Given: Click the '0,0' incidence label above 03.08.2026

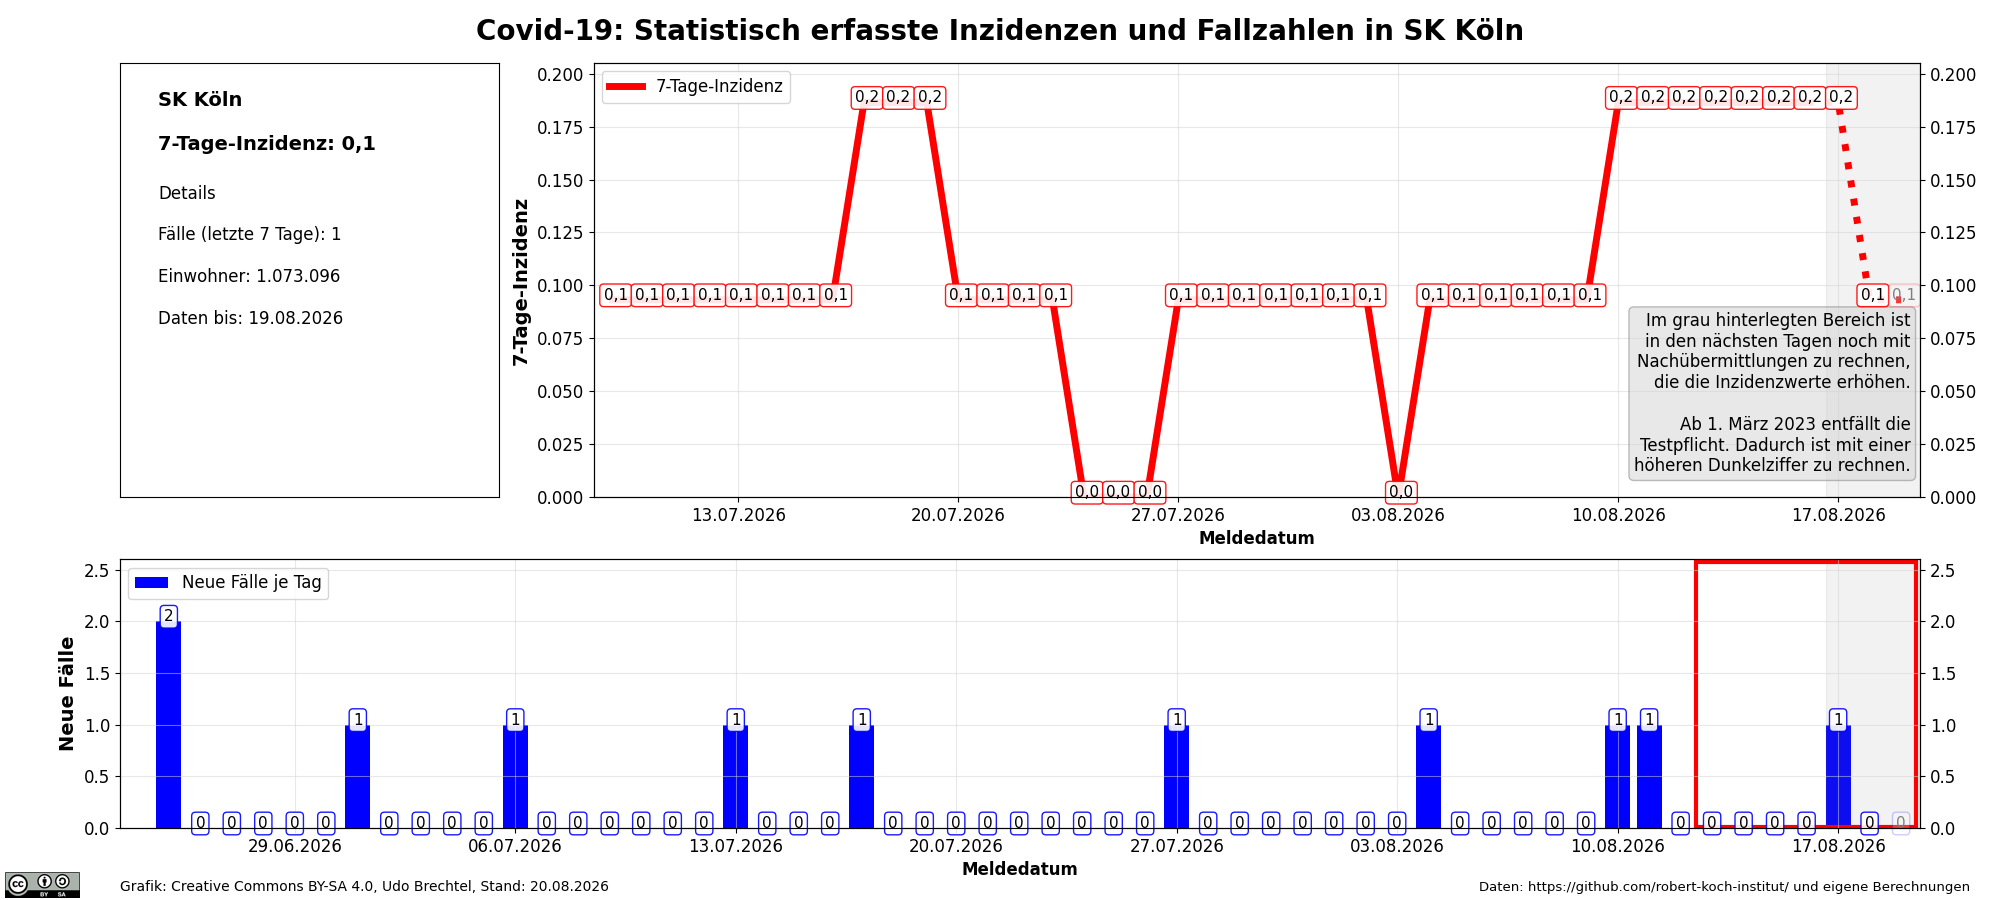Looking at the screenshot, I should 1401,492.
